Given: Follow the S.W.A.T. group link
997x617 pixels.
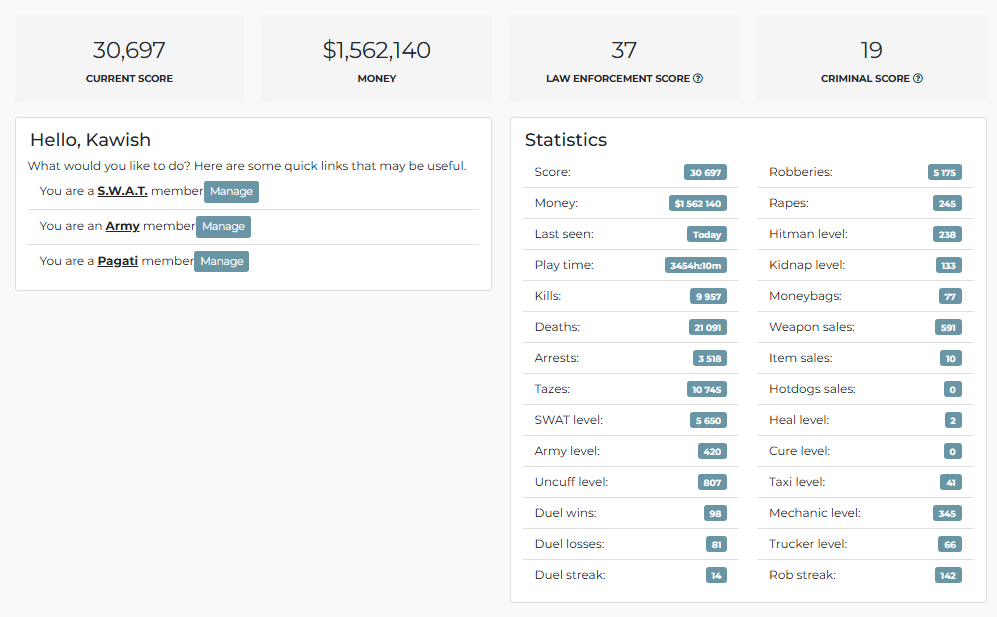Looking at the screenshot, I should pyautogui.click(x=122, y=191).
